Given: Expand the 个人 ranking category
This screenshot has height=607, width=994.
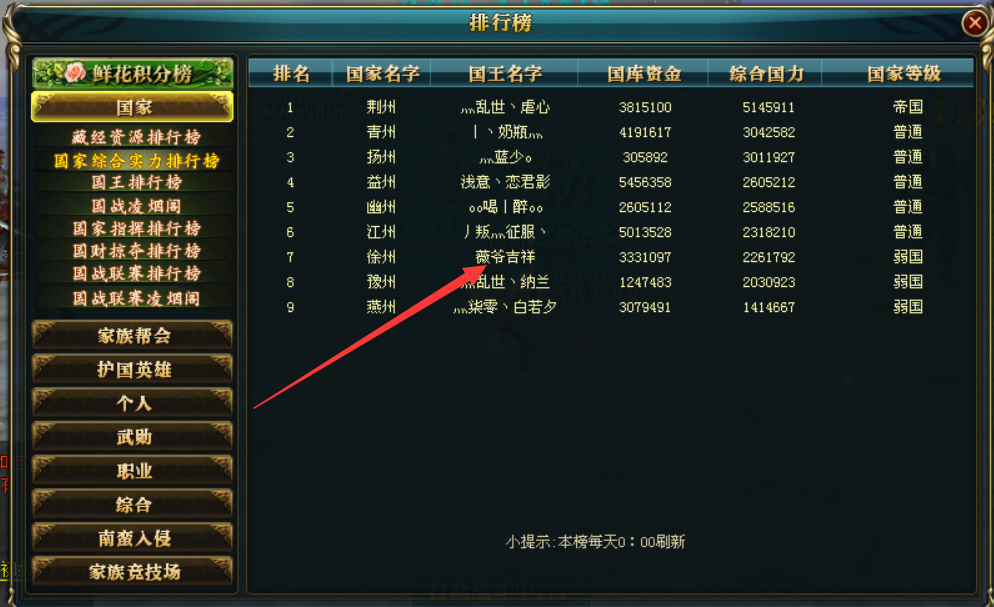Looking at the screenshot, I should pyautogui.click(x=133, y=402).
